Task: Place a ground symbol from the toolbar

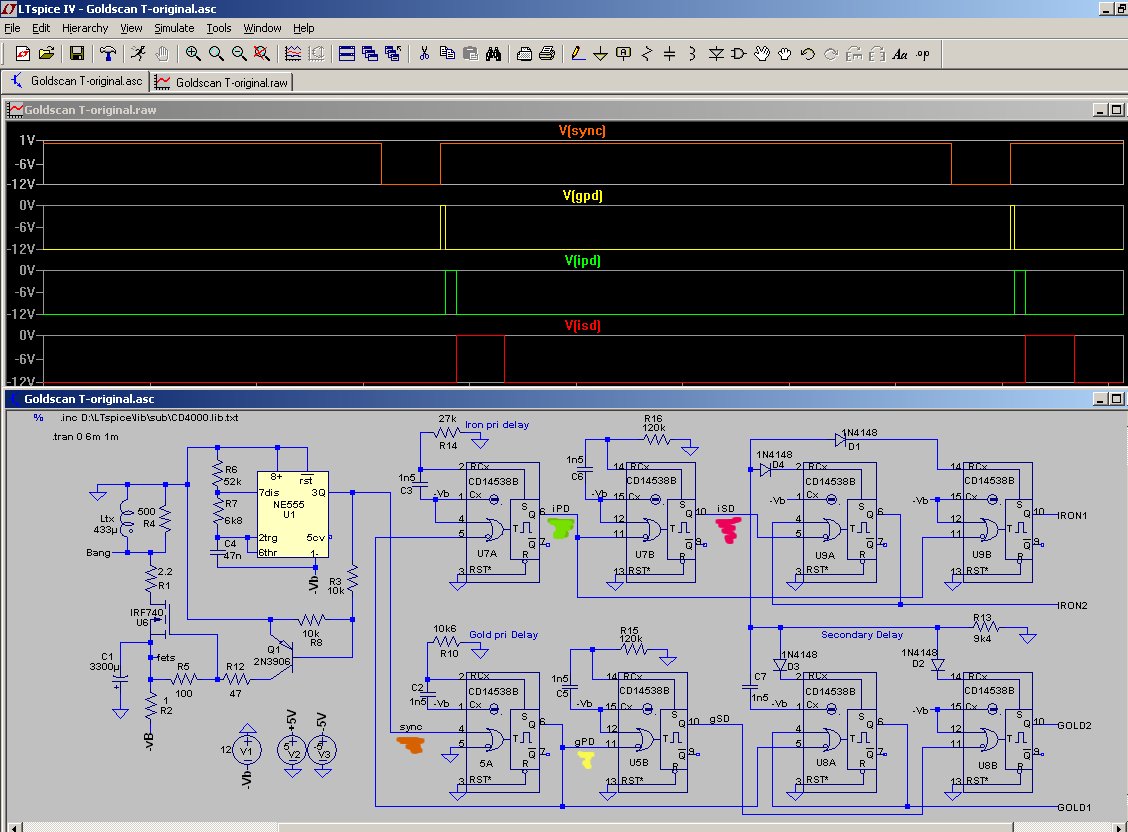Action: [600, 54]
